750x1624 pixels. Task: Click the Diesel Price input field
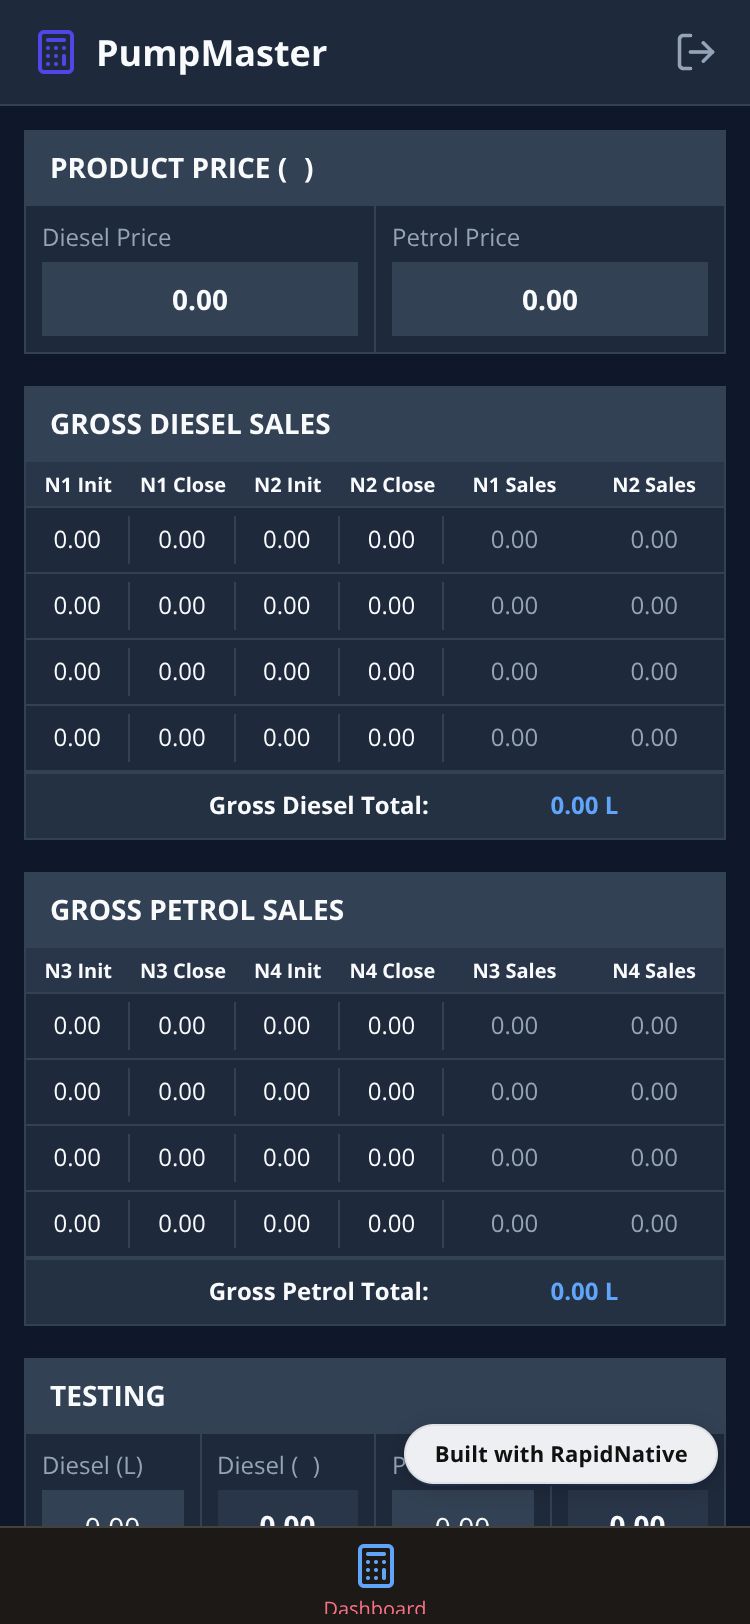[200, 300]
